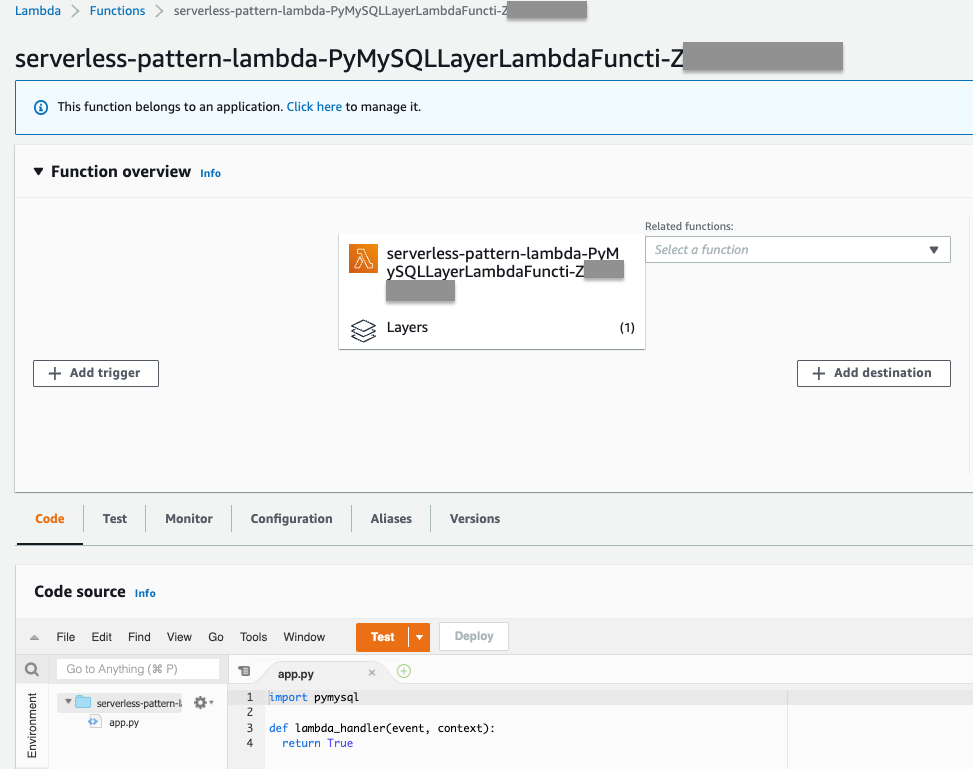Image resolution: width=973 pixels, height=769 pixels.
Task: Open environment settings gear icon
Action: [200, 703]
